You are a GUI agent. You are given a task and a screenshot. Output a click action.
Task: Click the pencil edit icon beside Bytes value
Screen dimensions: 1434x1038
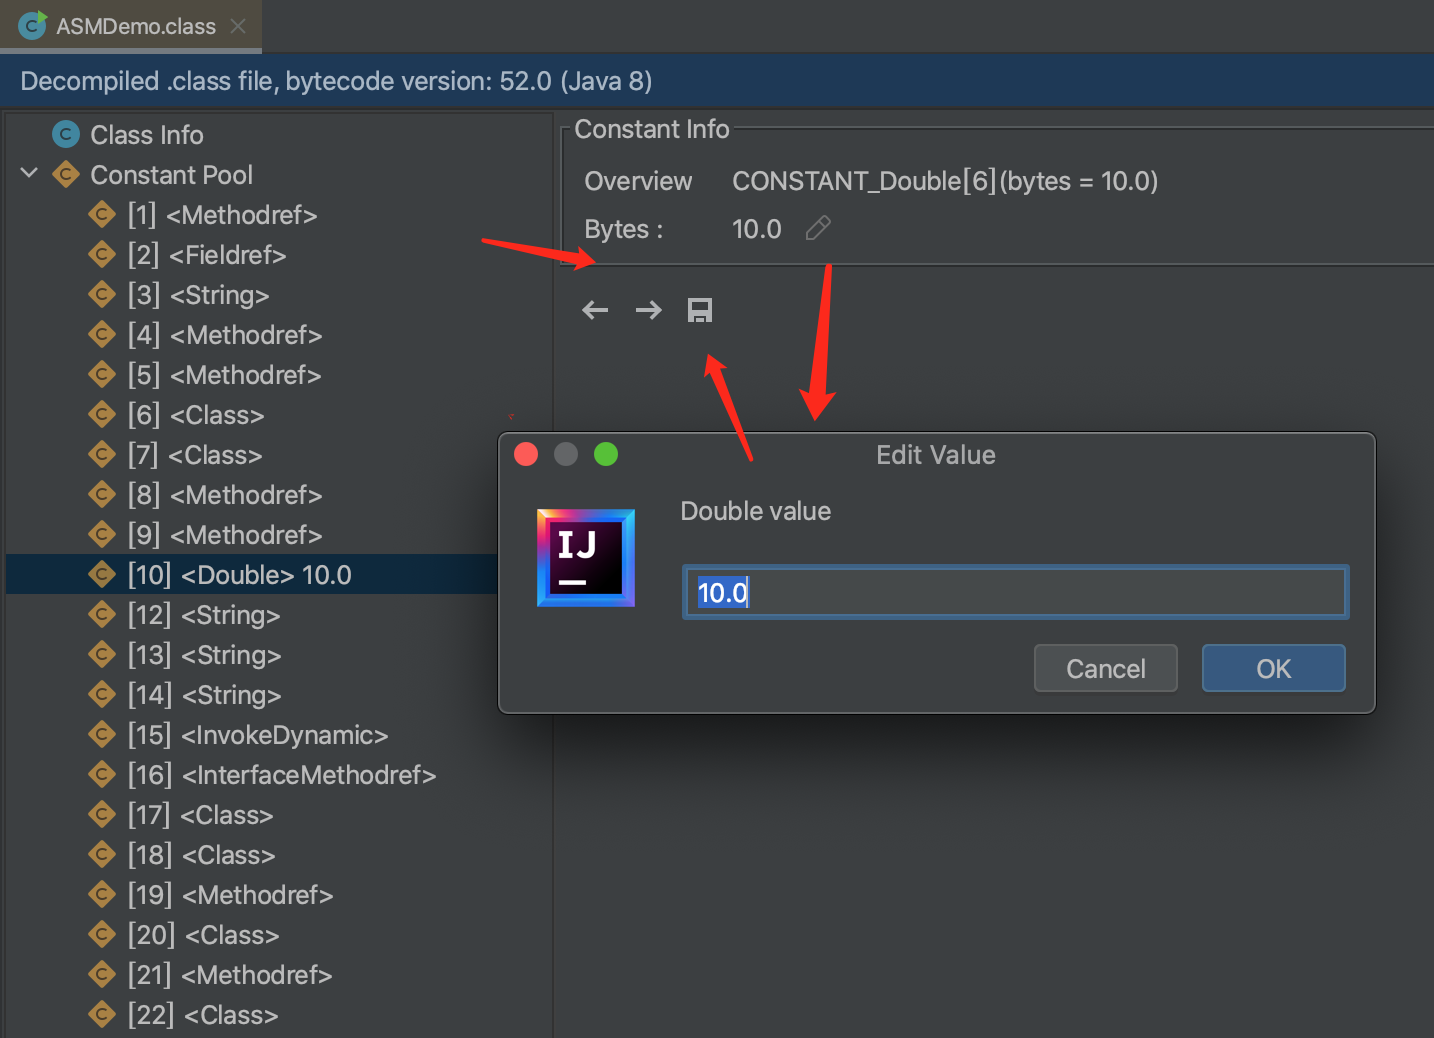coord(817,228)
